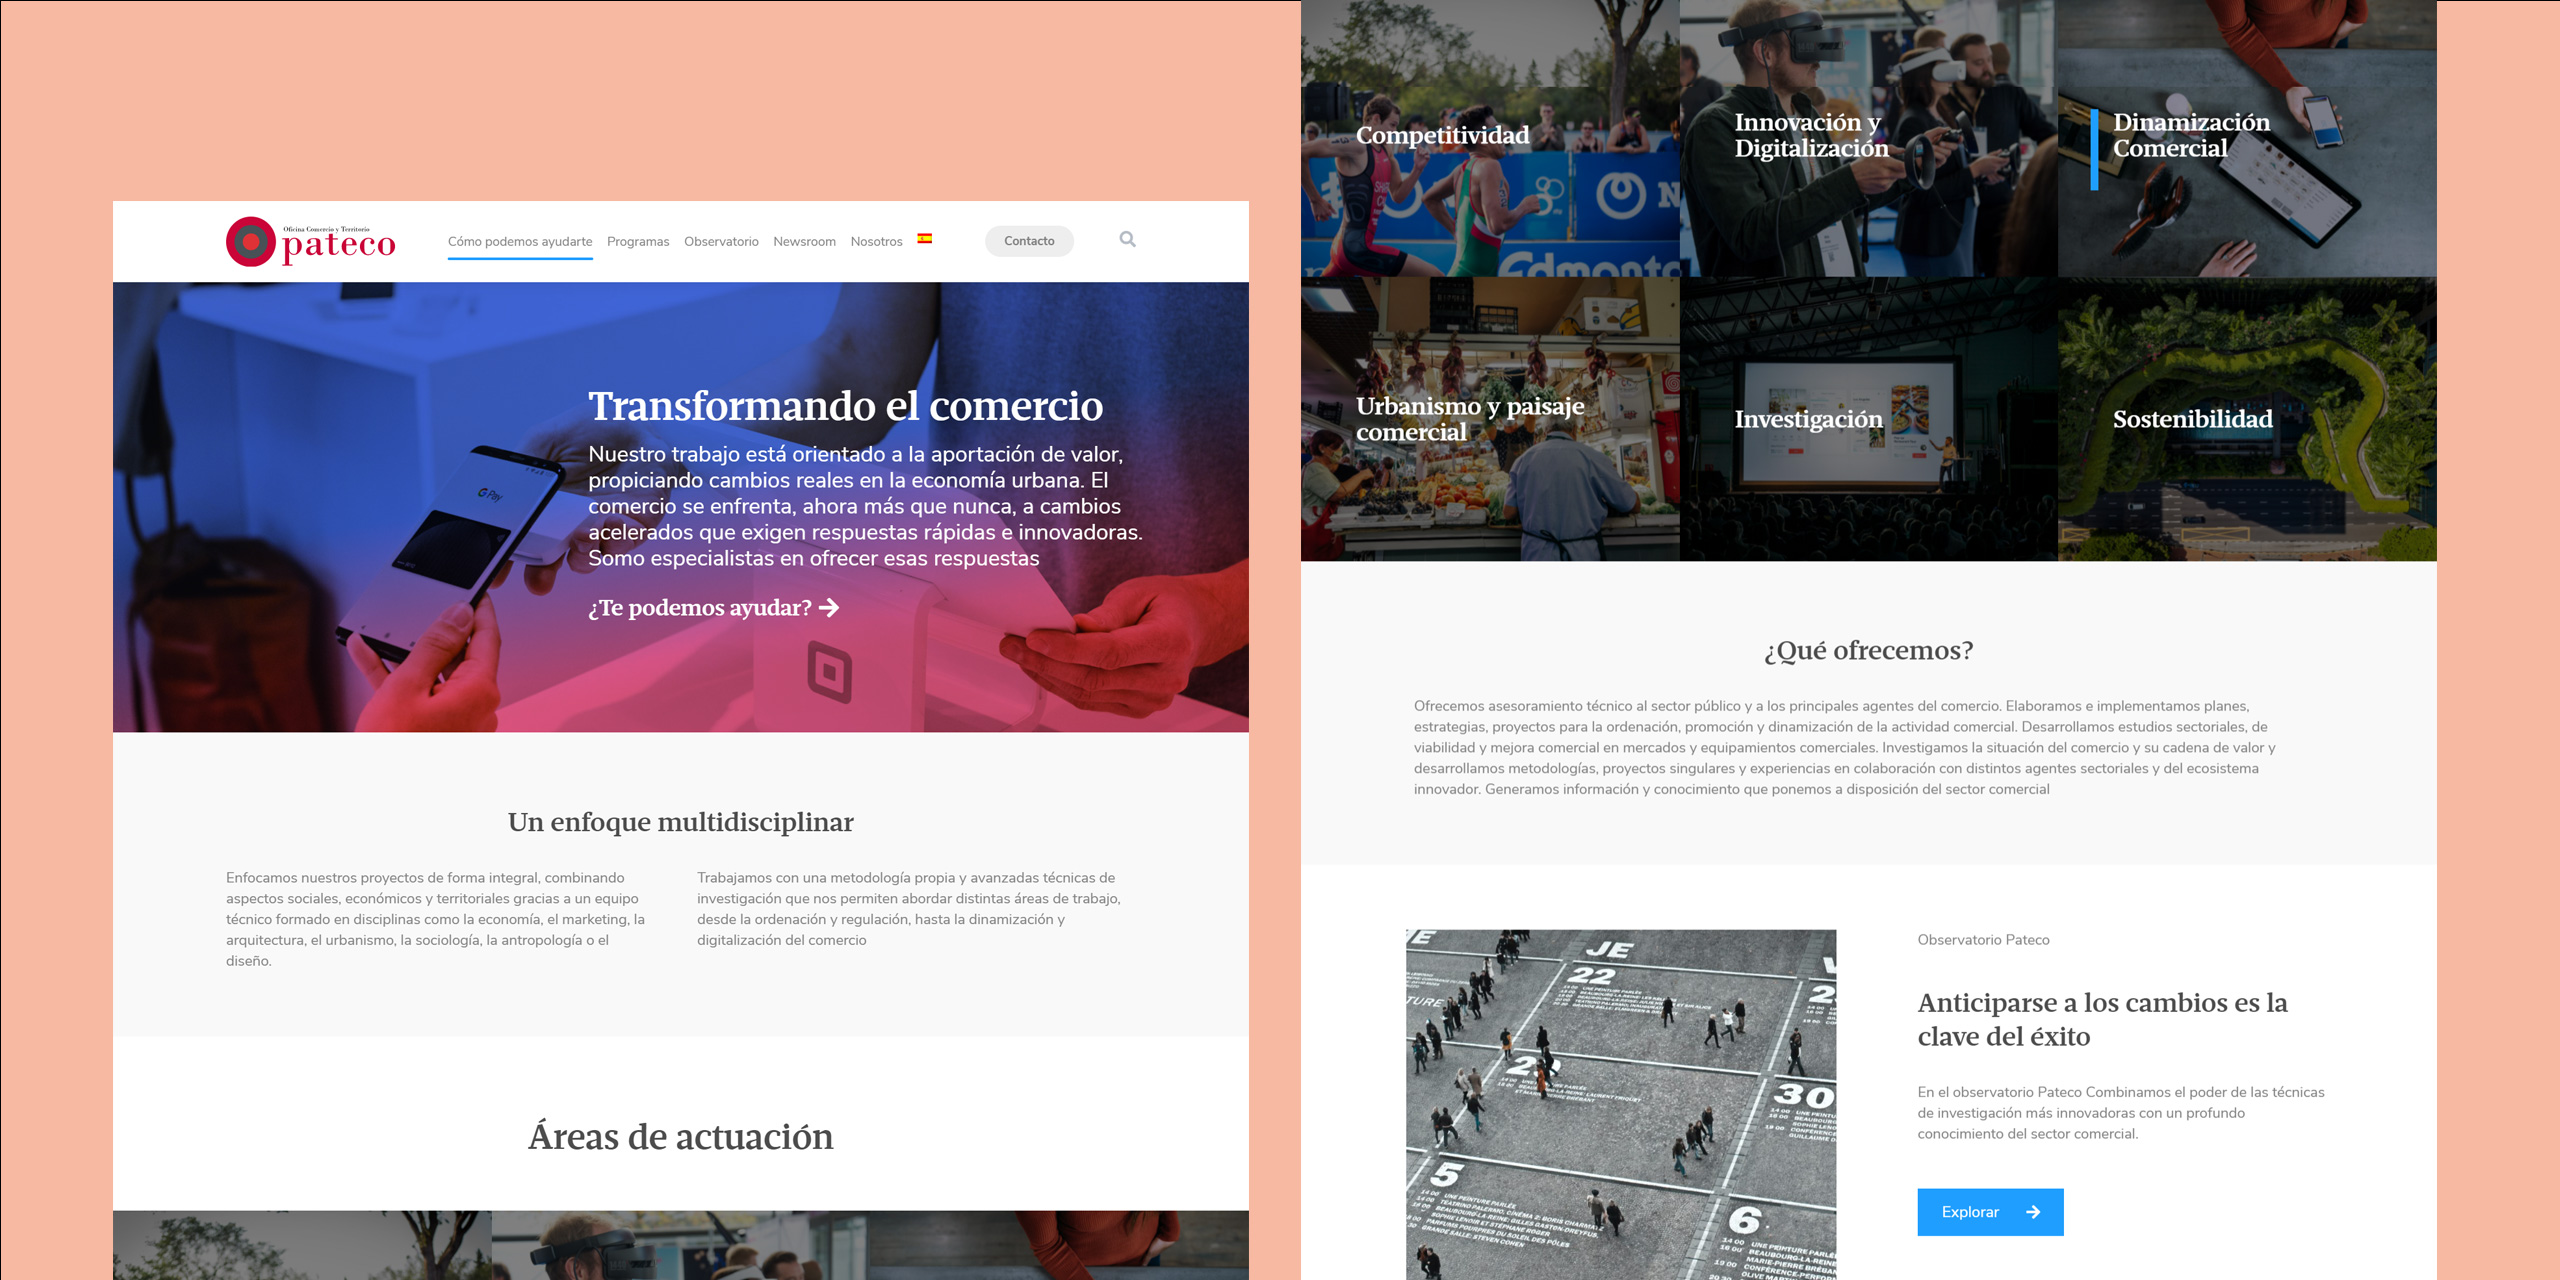Screen dimensions: 2560x1280
Task: Go to the Newsroom section
Action: point(804,241)
